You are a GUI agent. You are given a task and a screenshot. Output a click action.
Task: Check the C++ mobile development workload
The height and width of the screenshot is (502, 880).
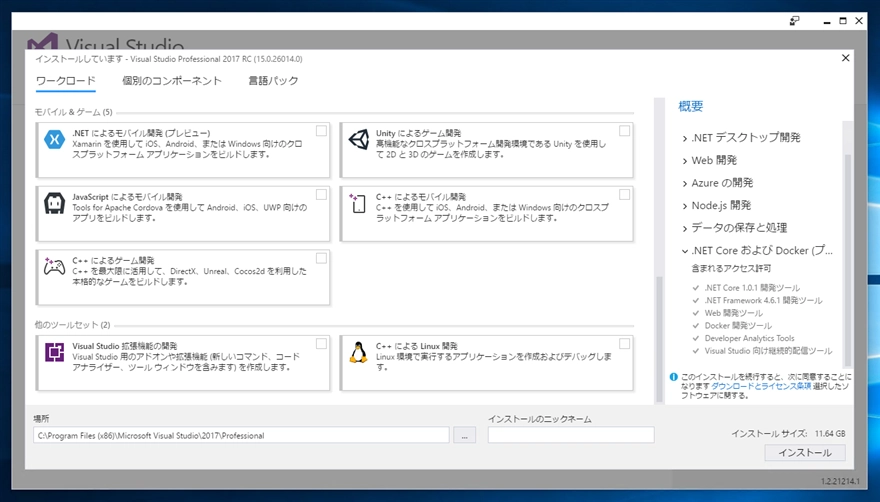[624, 195]
